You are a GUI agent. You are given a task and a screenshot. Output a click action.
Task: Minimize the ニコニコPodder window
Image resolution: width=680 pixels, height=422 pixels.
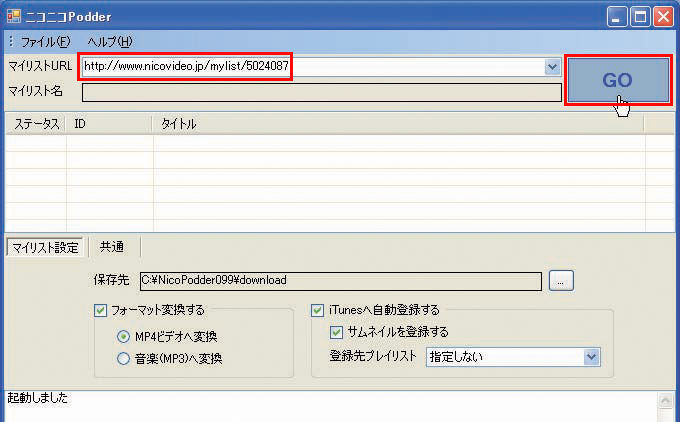617,17
